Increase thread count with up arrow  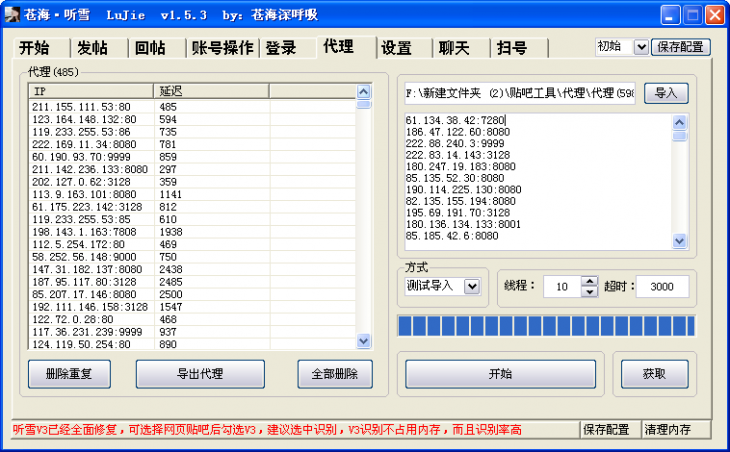tap(589, 281)
